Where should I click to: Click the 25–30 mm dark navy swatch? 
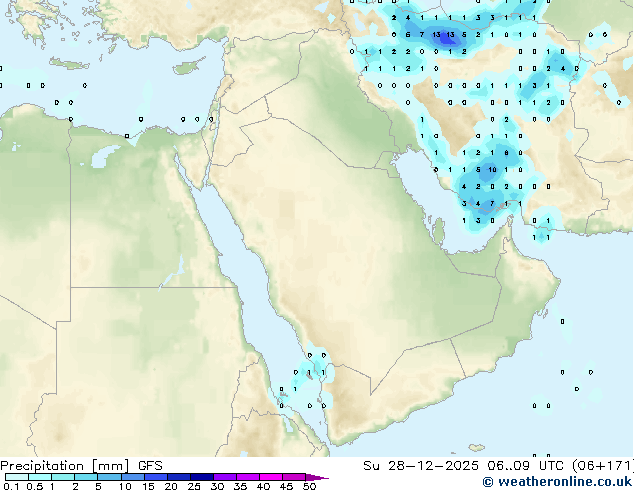point(202,477)
